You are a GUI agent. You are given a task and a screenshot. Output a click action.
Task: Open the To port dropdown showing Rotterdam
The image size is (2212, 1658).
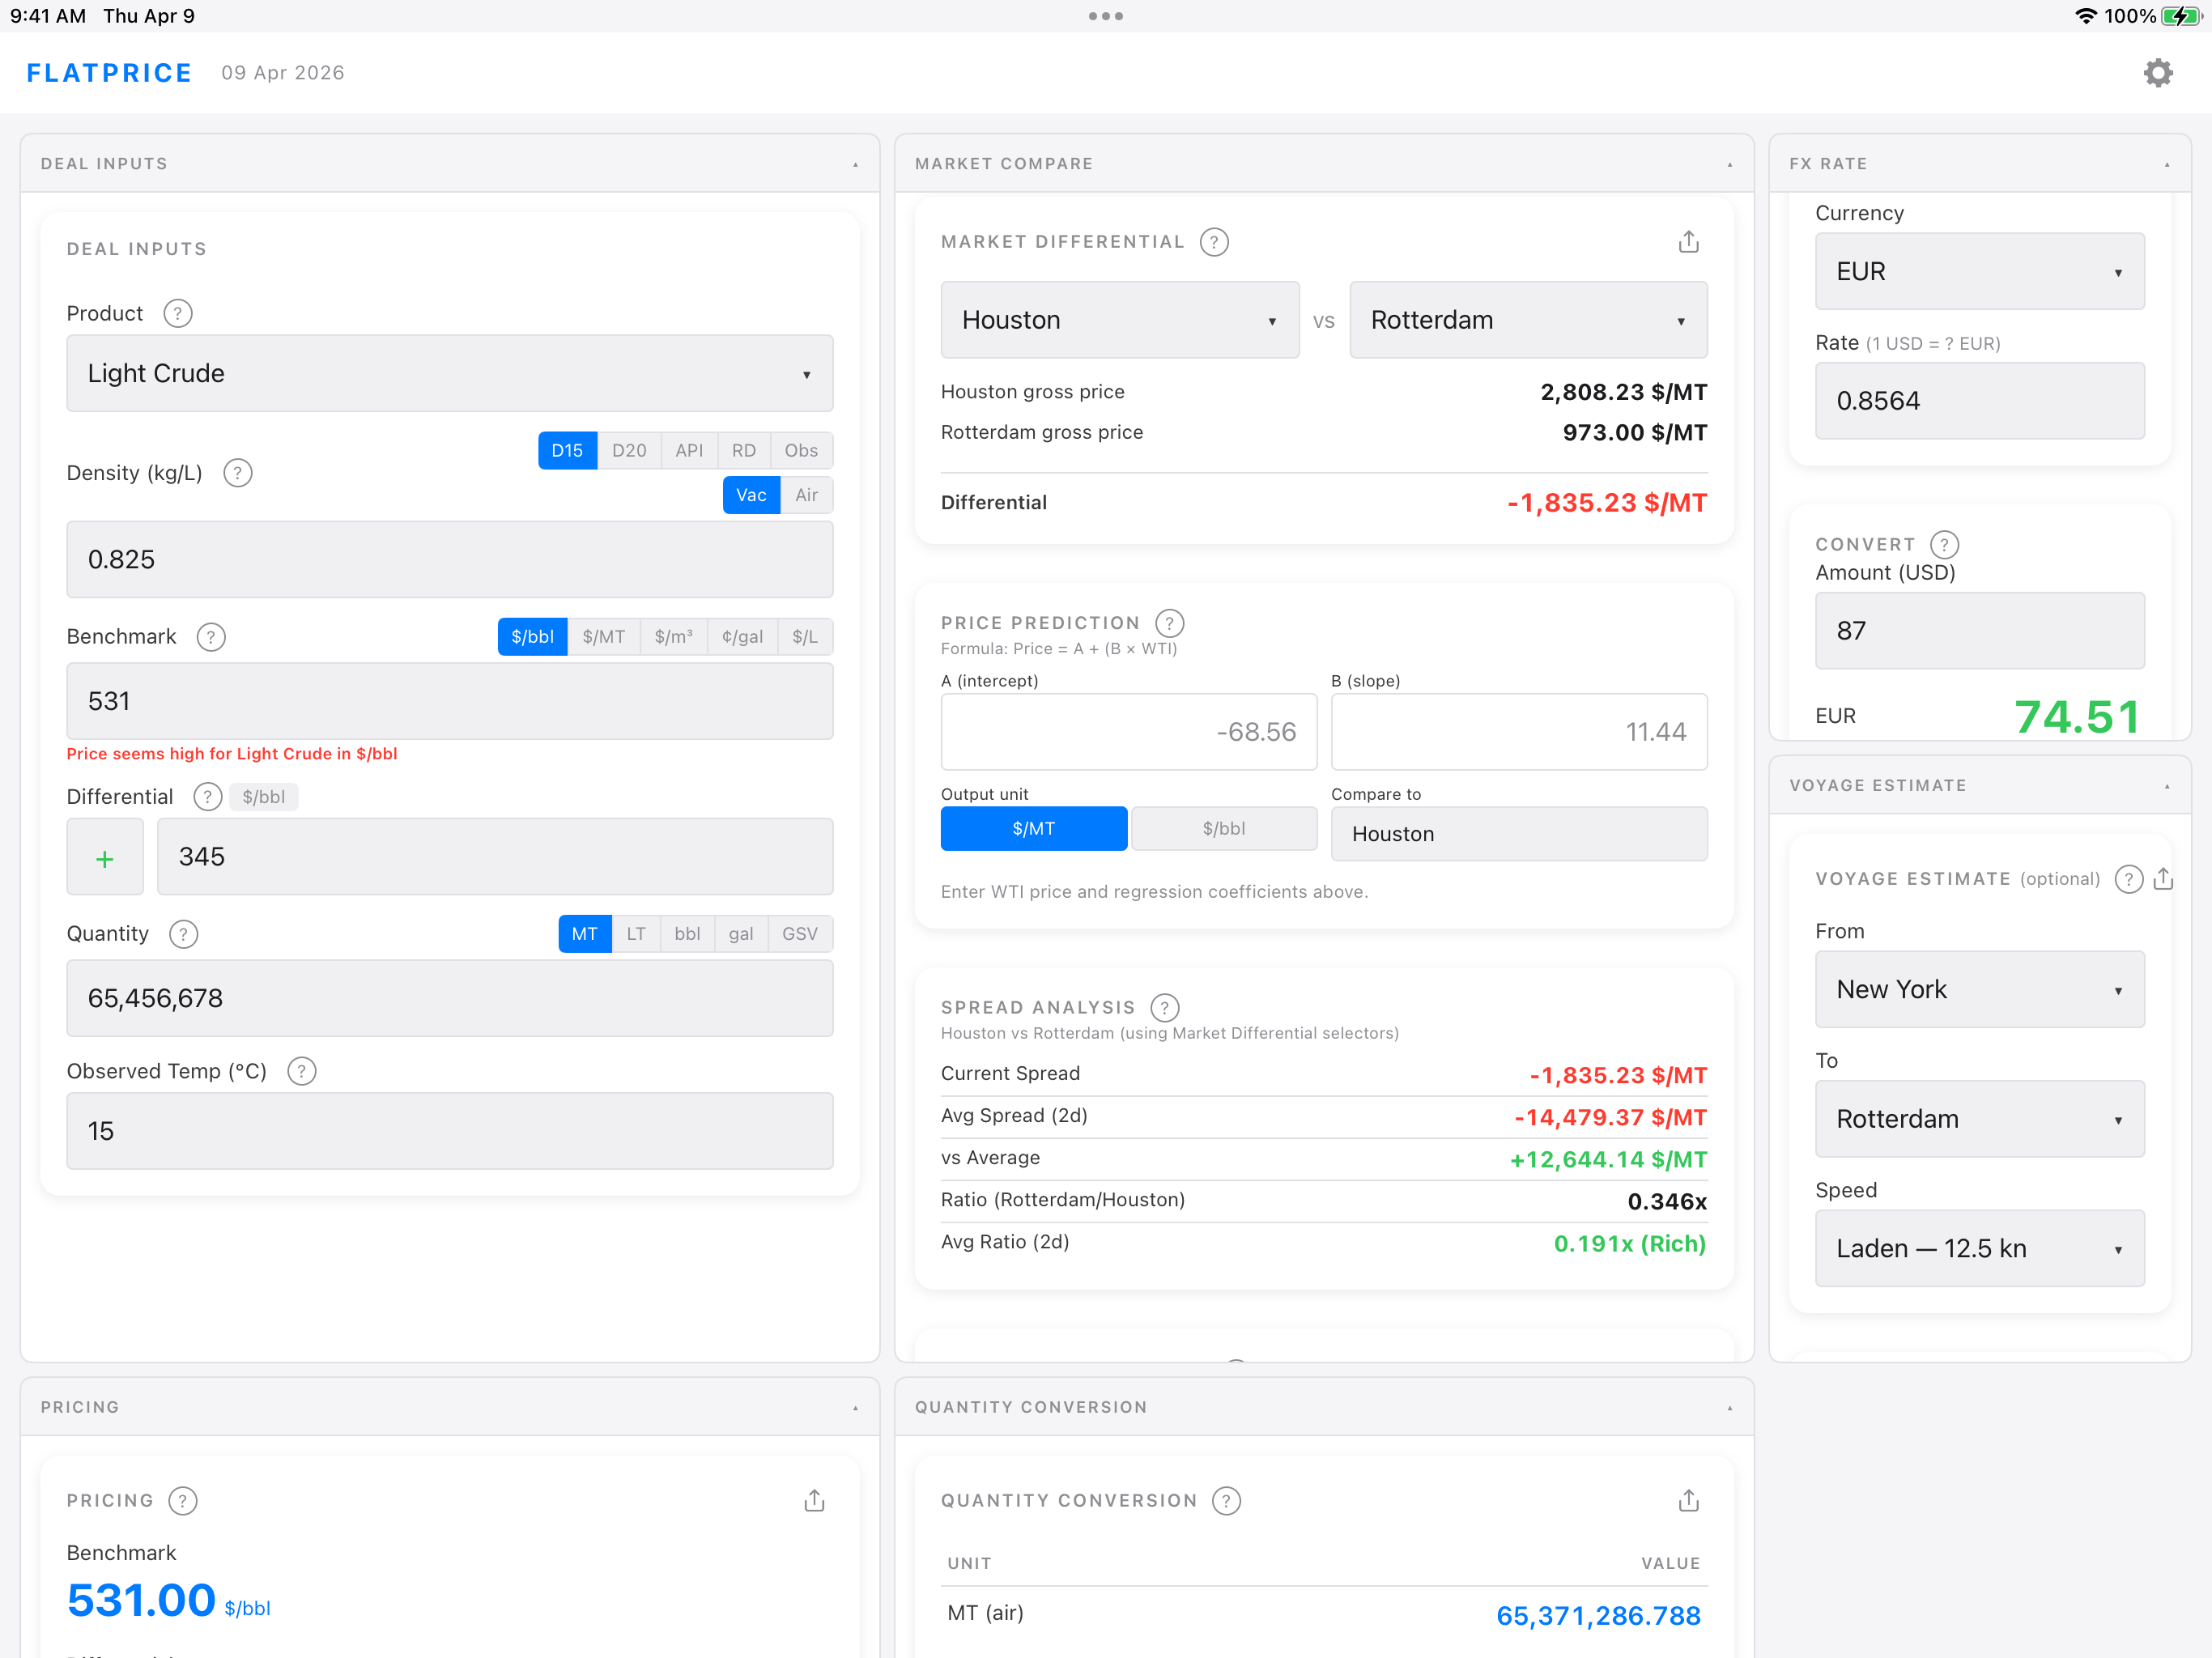tap(1979, 1119)
